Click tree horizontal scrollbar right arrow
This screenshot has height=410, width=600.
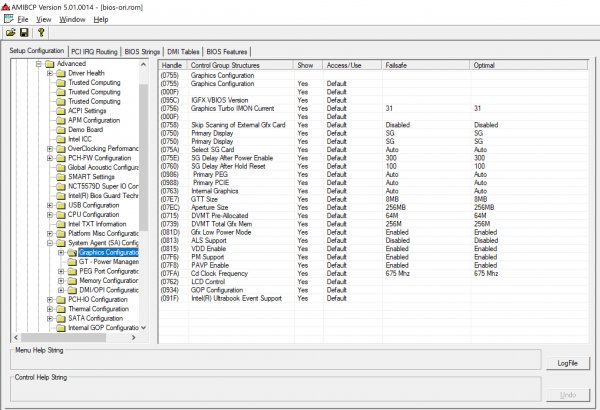pyautogui.click(x=134, y=338)
